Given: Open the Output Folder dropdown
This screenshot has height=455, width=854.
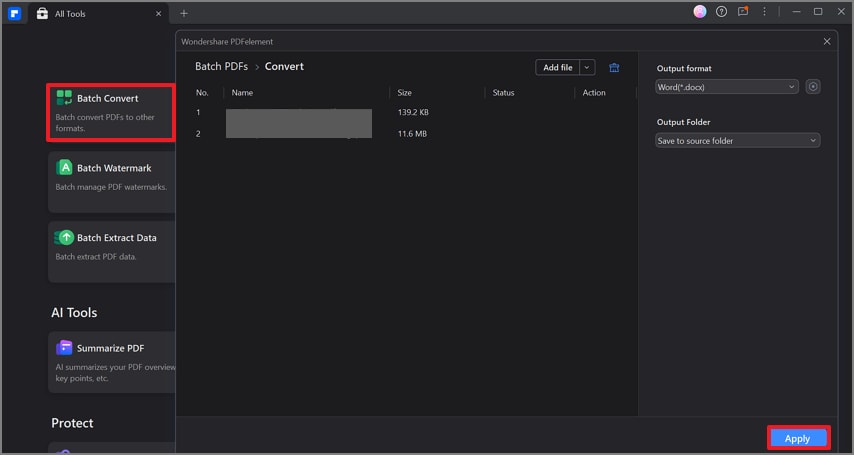Looking at the screenshot, I should [737, 141].
